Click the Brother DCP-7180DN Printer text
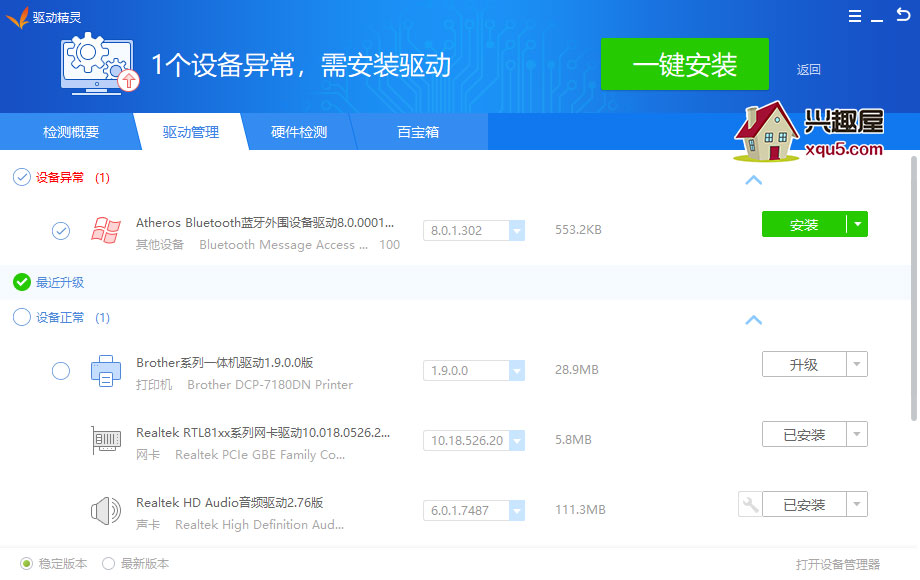920x580 pixels. click(270, 385)
